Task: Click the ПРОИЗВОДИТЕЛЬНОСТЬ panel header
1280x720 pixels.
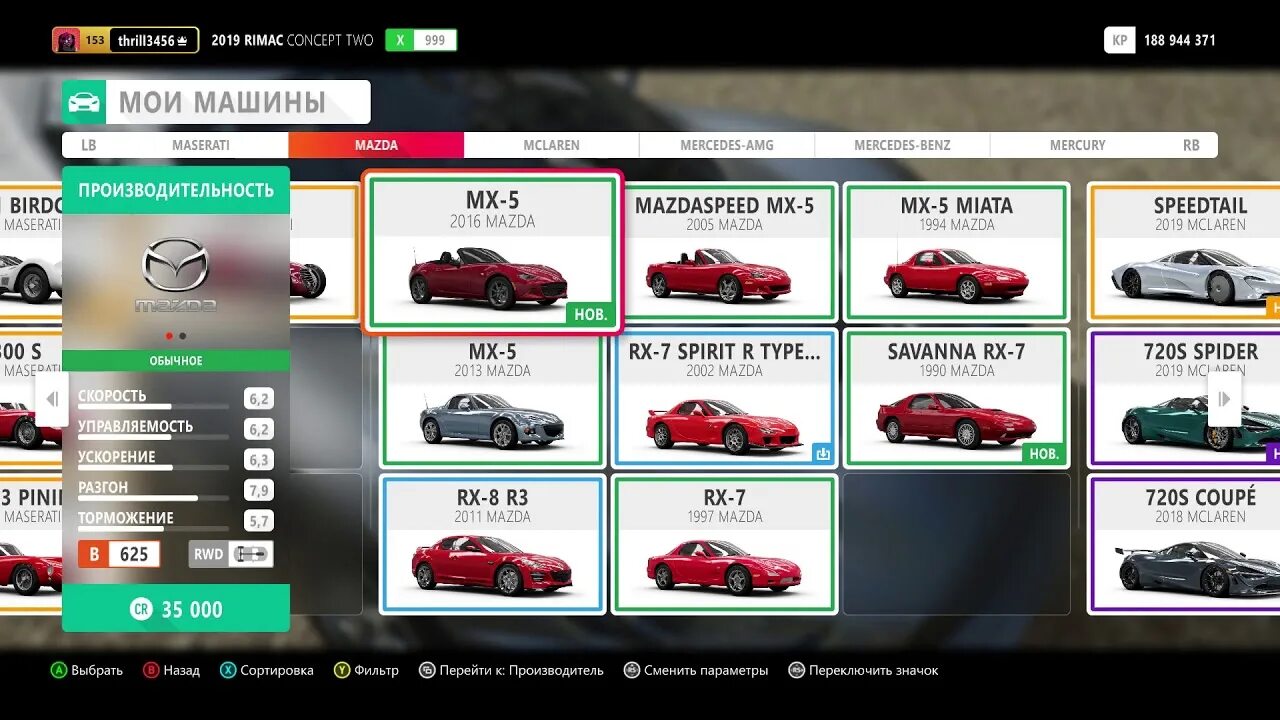Action: click(x=176, y=190)
